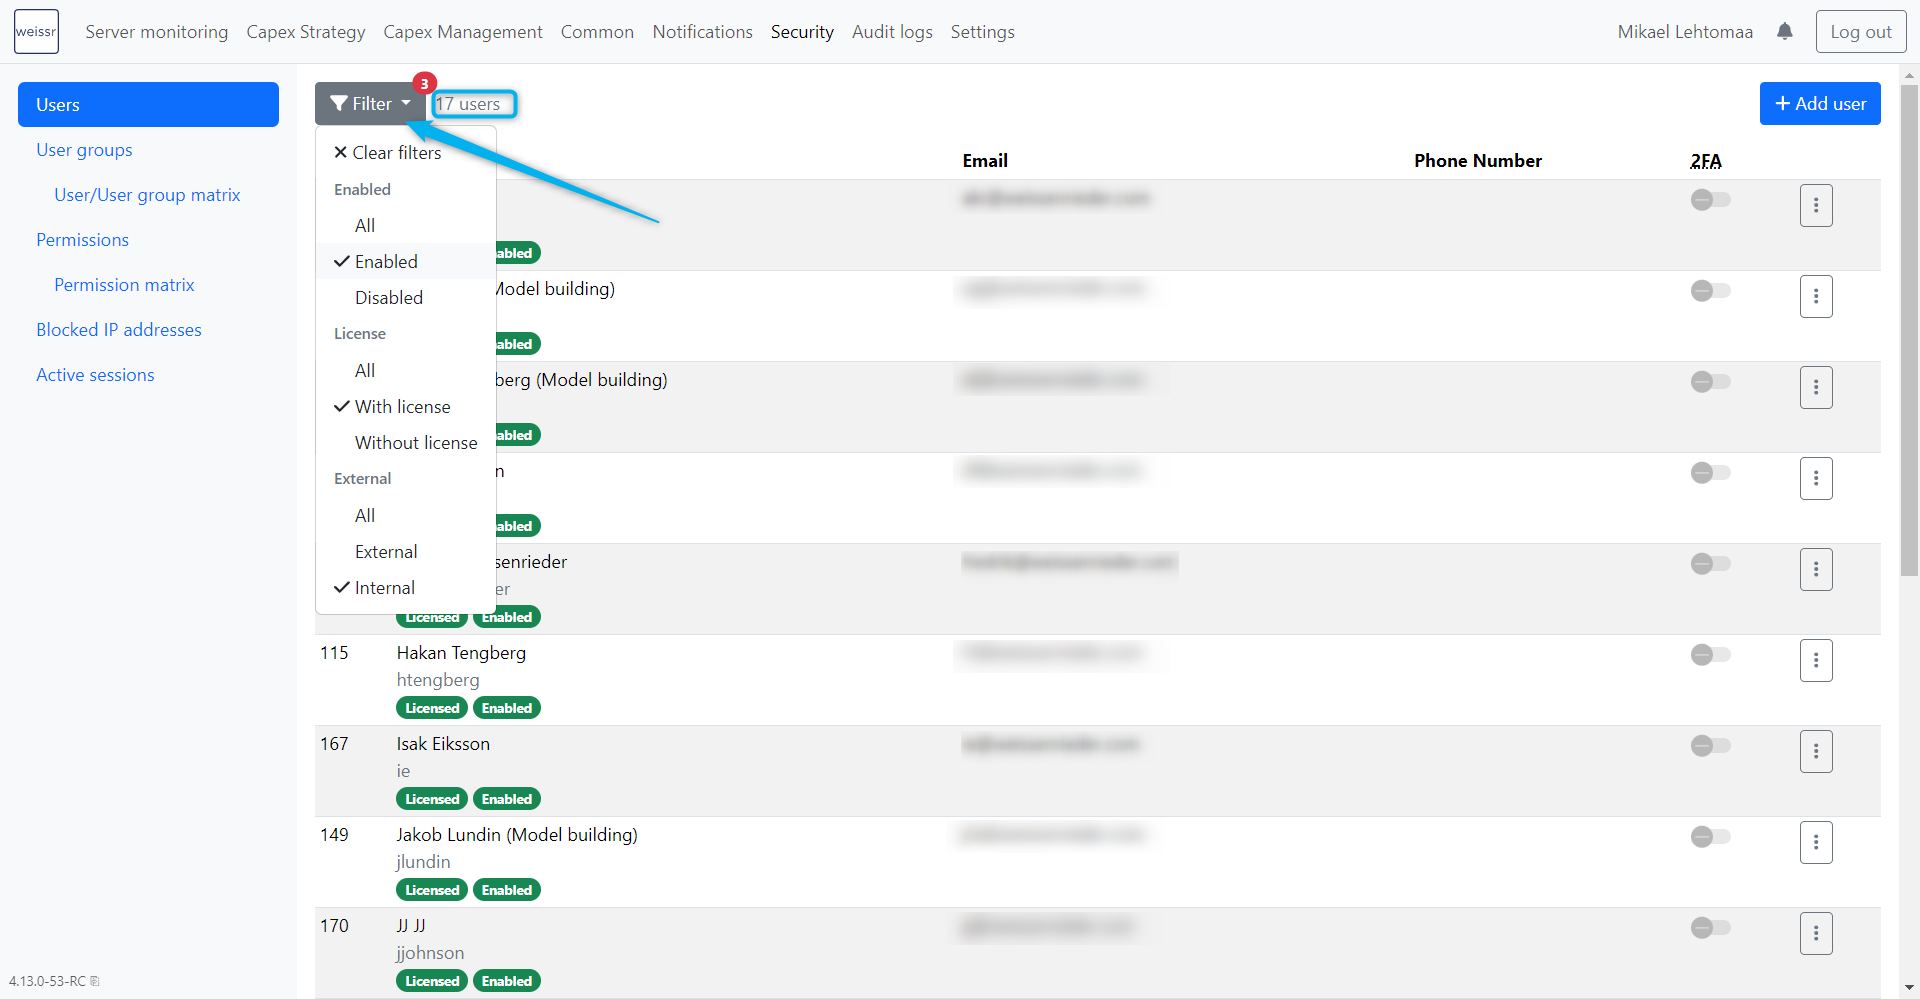Toggle 2FA for Hakan Tengberg

pyautogui.click(x=1710, y=655)
